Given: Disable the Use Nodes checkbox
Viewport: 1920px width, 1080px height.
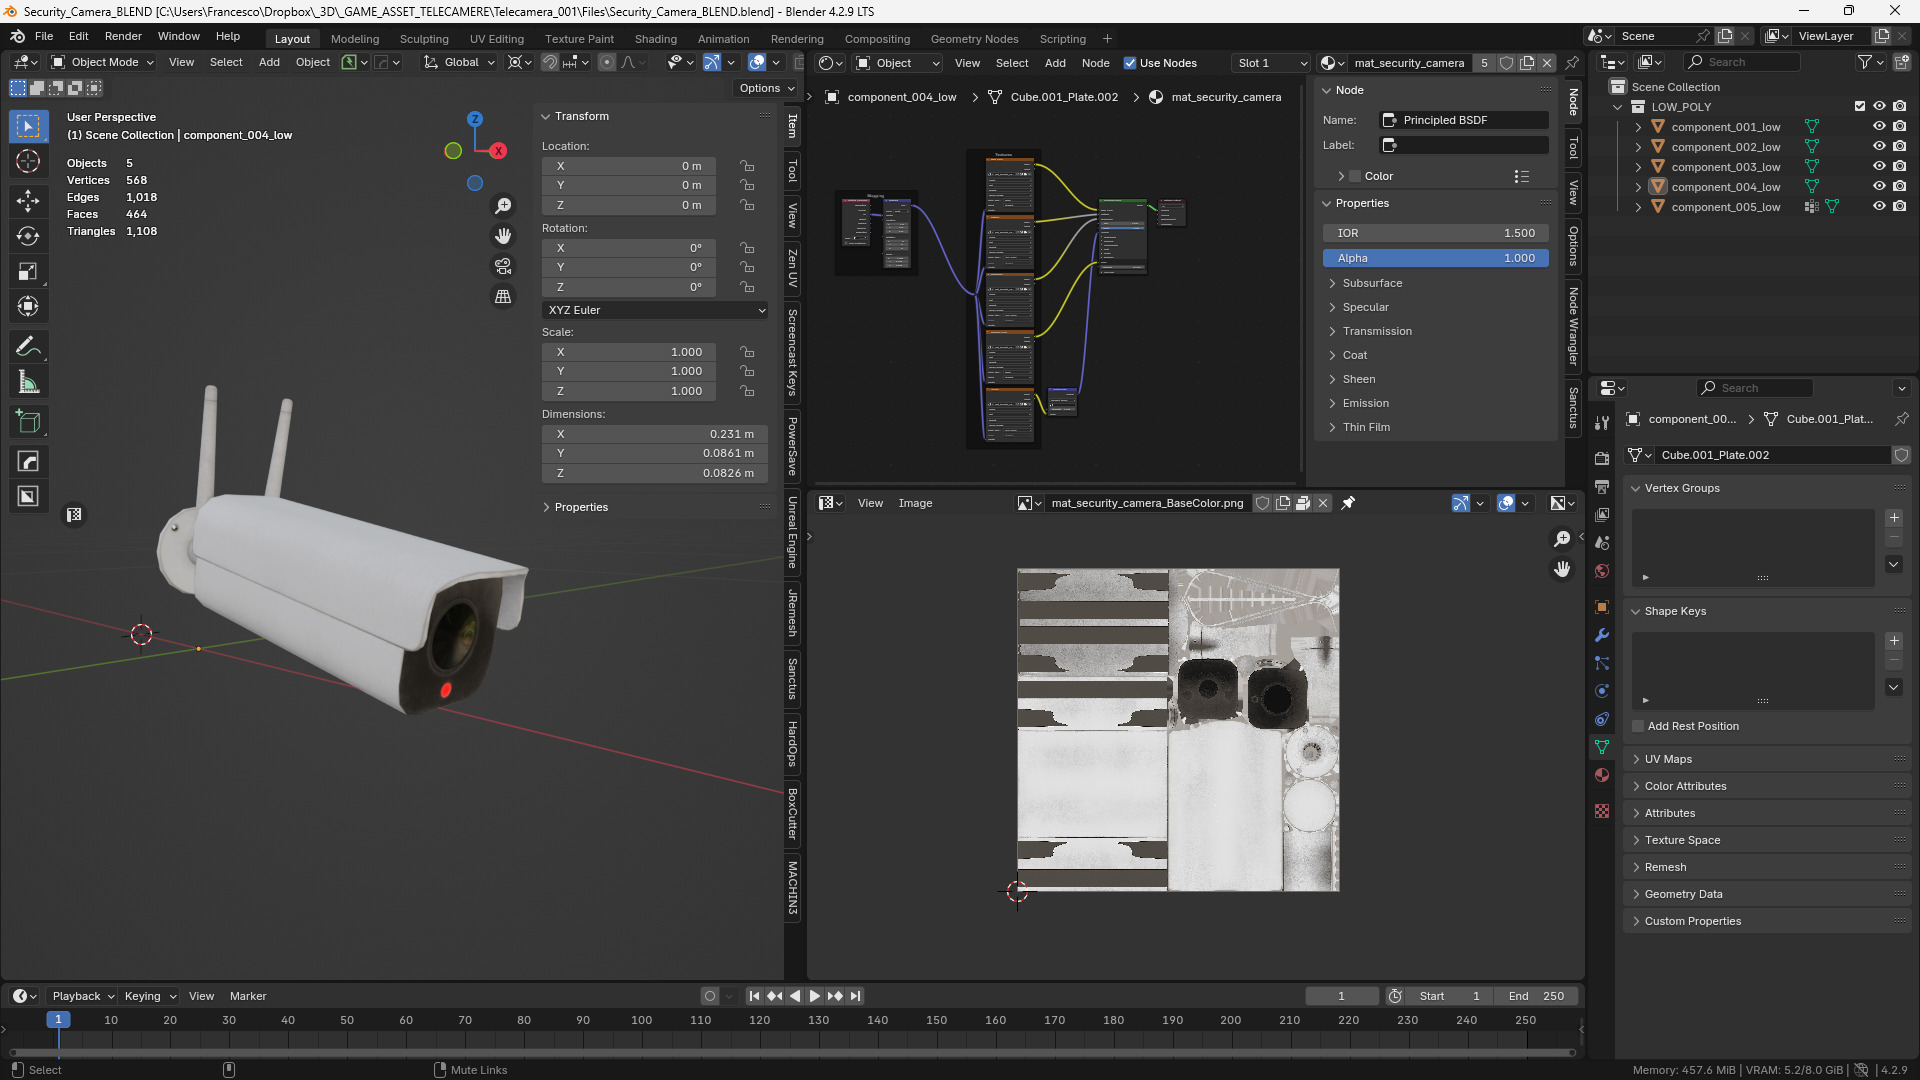Looking at the screenshot, I should point(1130,63).
